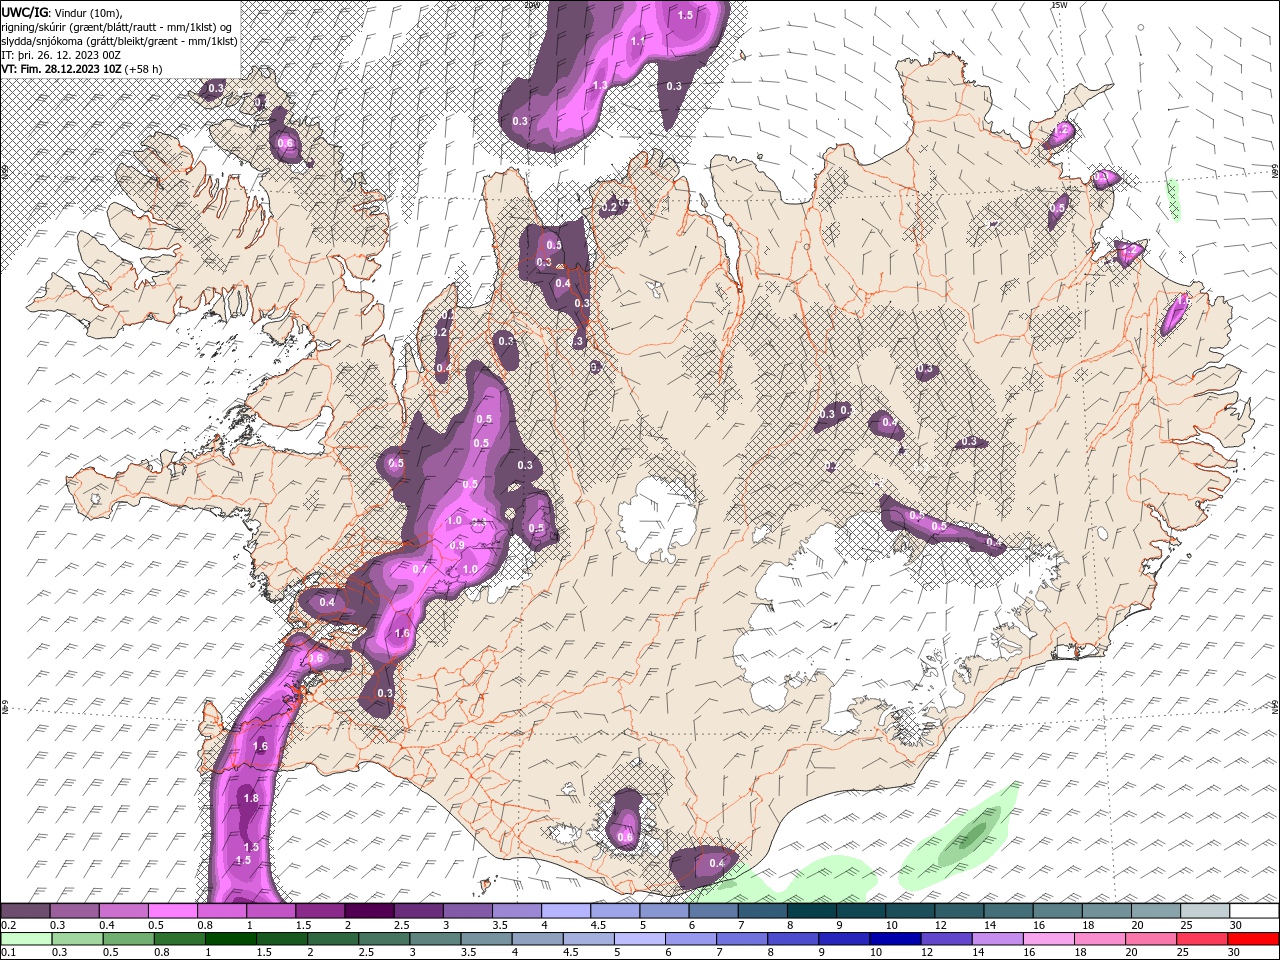Screen dimensions: 1280x960
Task: Pick the palest green swatch between 0.1 and 0.3
Action: [26, 939]
